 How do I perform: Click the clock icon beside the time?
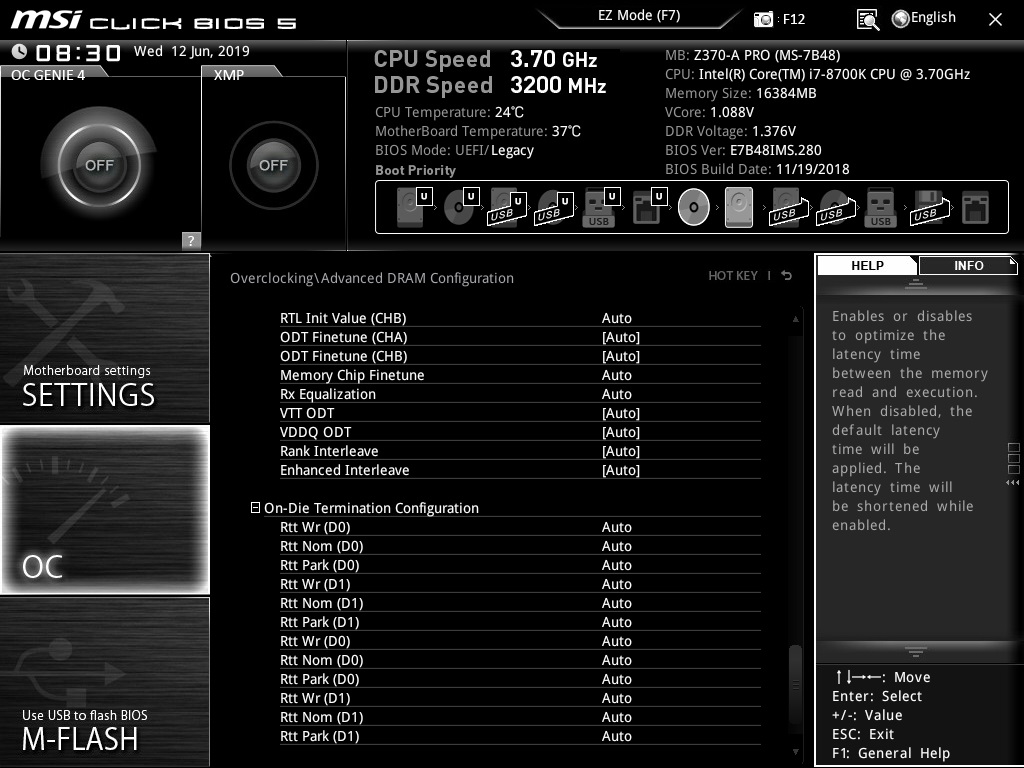point(20,52)
